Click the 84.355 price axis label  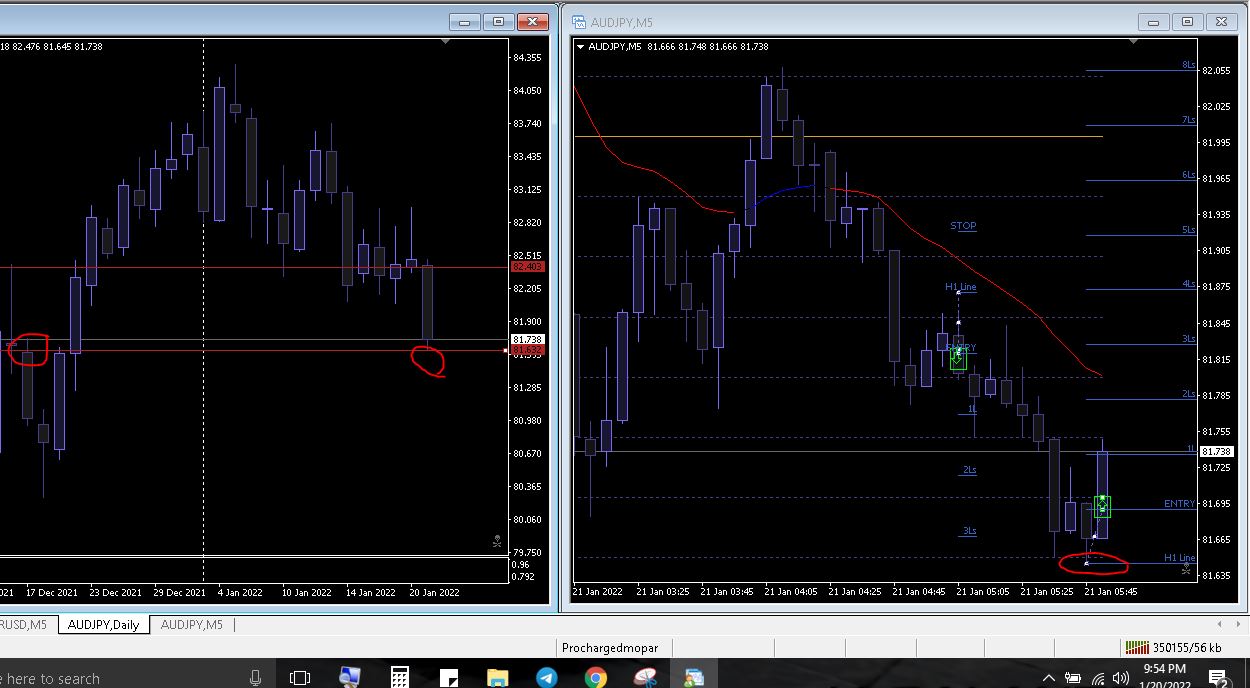(527, 58)
